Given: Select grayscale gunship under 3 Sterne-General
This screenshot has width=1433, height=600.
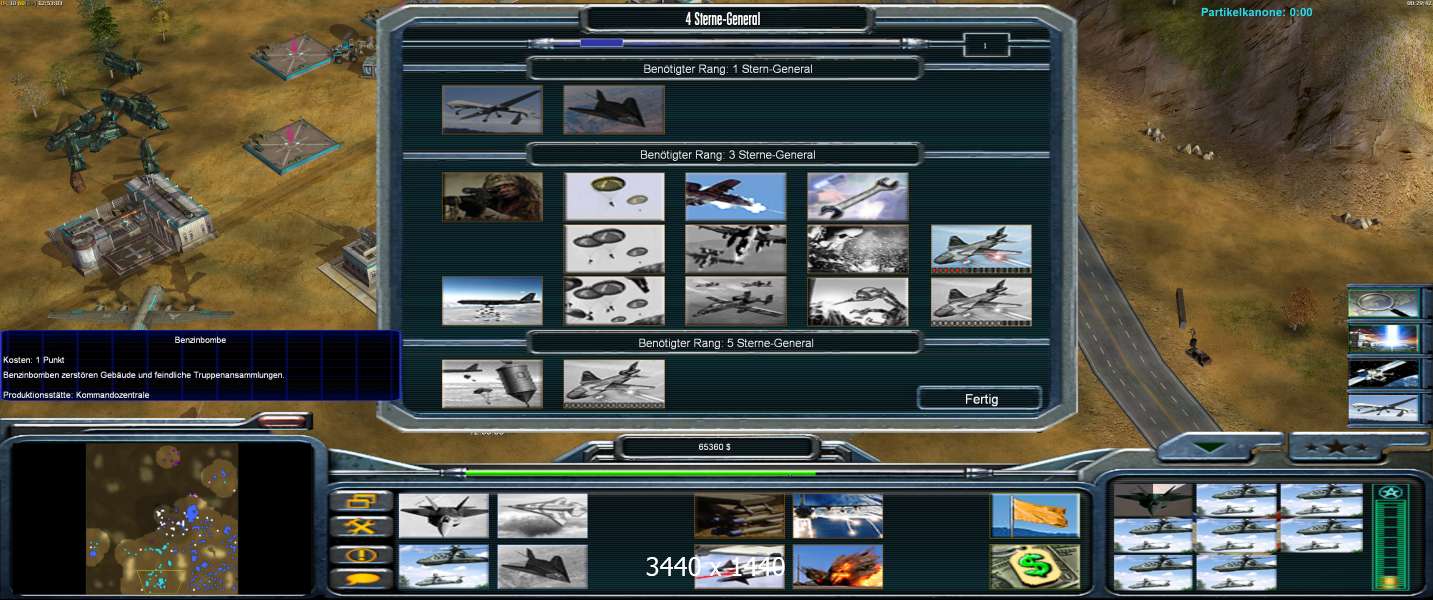Looking at the screenshot, I should click(981, 301).
